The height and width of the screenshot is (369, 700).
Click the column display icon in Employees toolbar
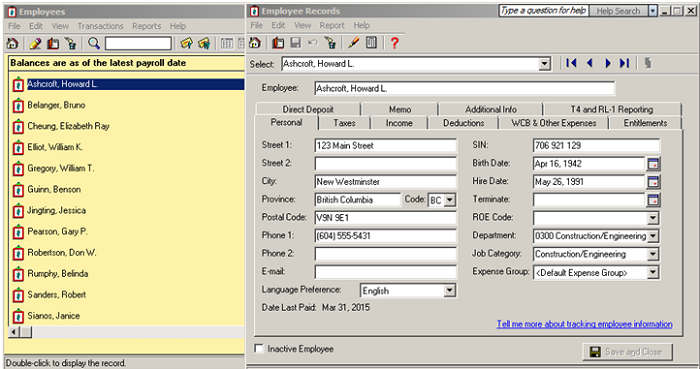(x=227, y=43)
